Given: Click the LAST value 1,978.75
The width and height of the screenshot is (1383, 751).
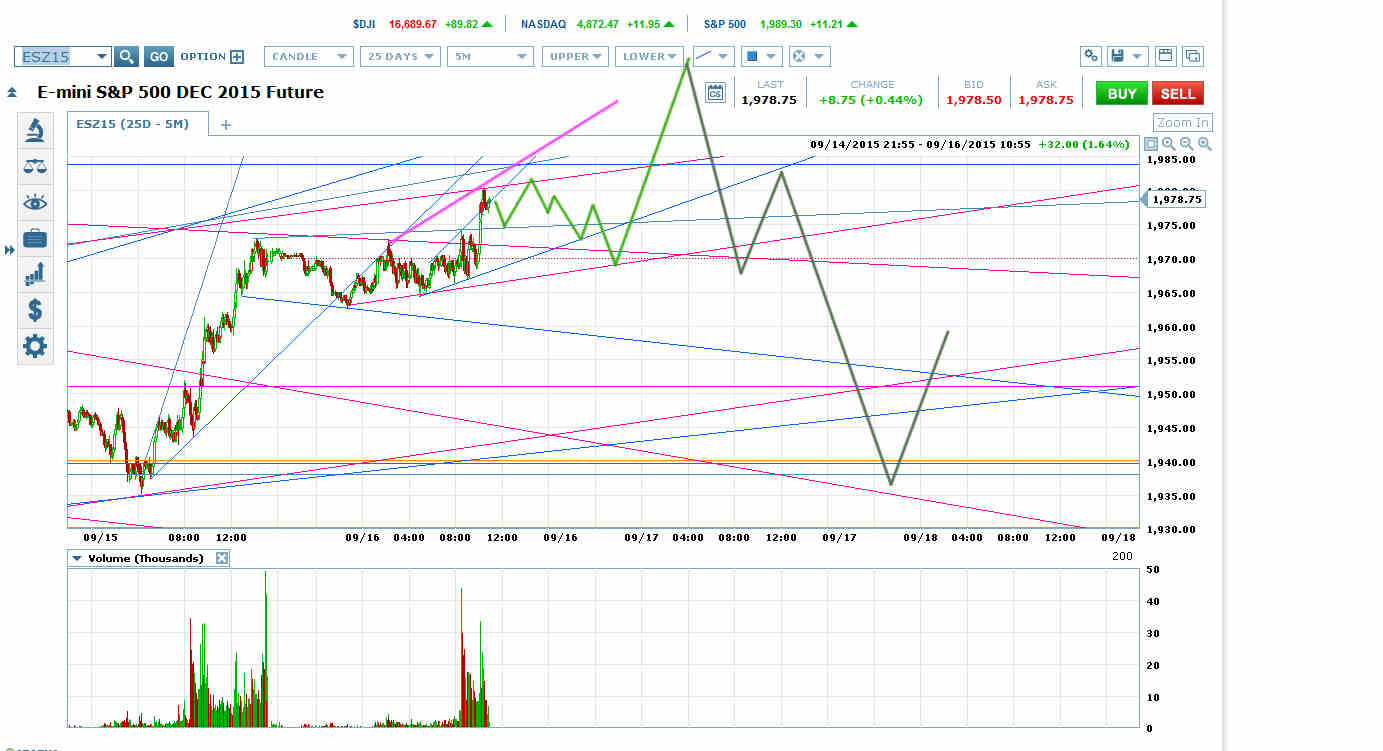Looking at the screenshot, I should [769, 100].
